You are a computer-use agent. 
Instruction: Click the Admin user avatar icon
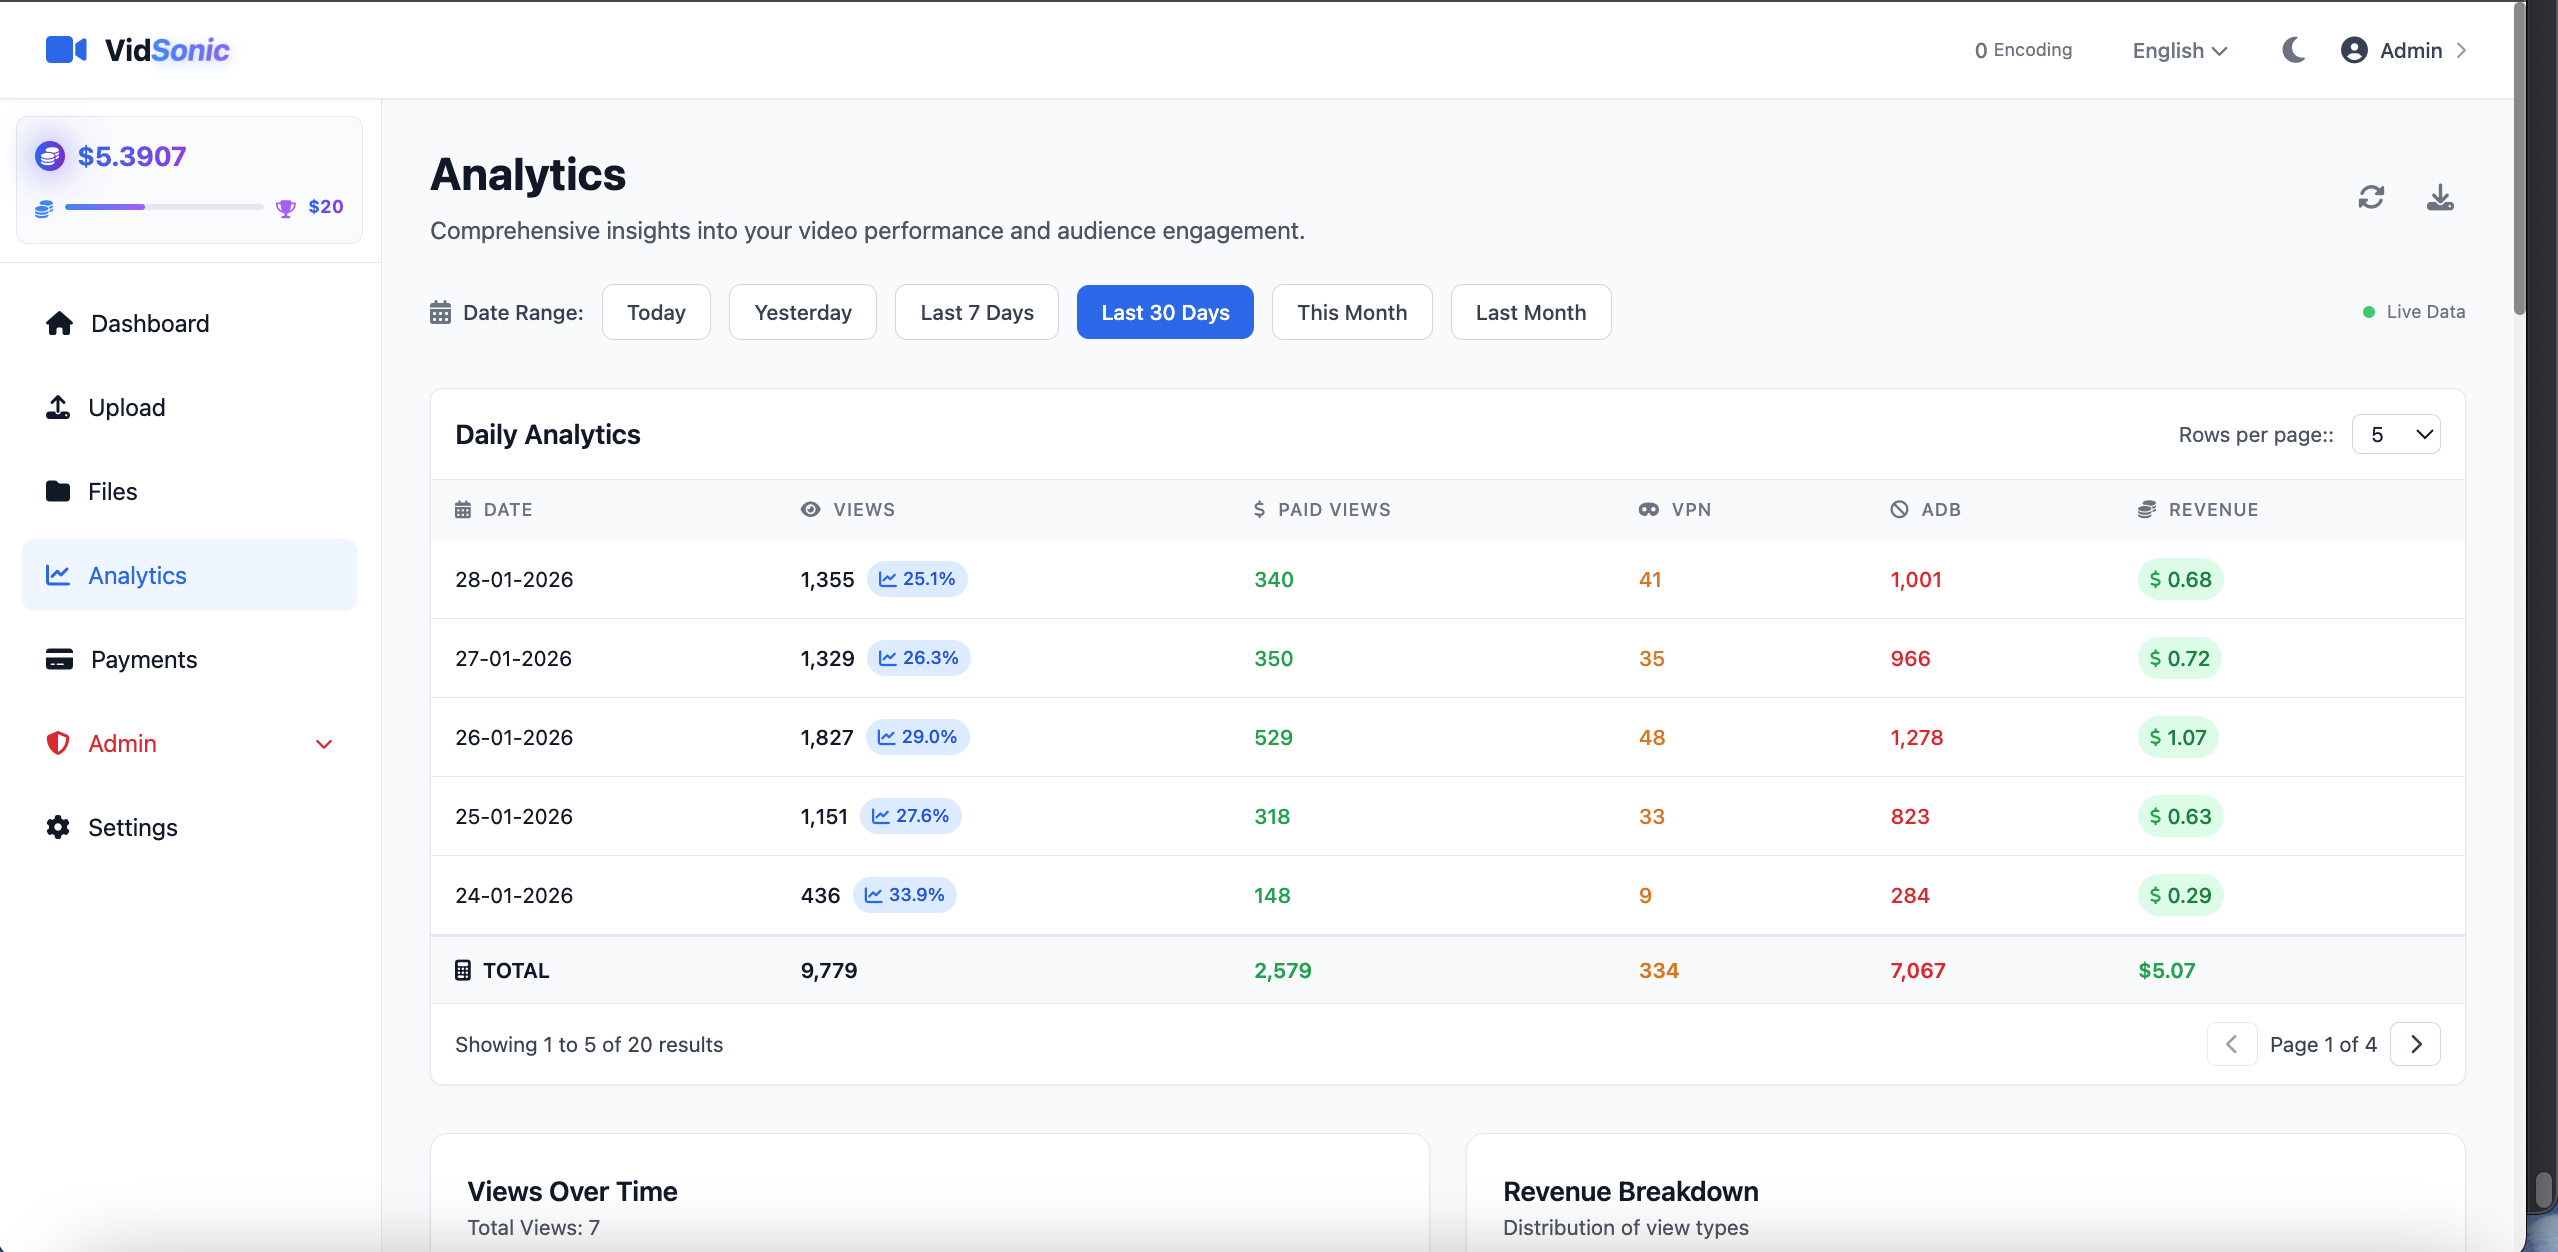(2354, 50)
